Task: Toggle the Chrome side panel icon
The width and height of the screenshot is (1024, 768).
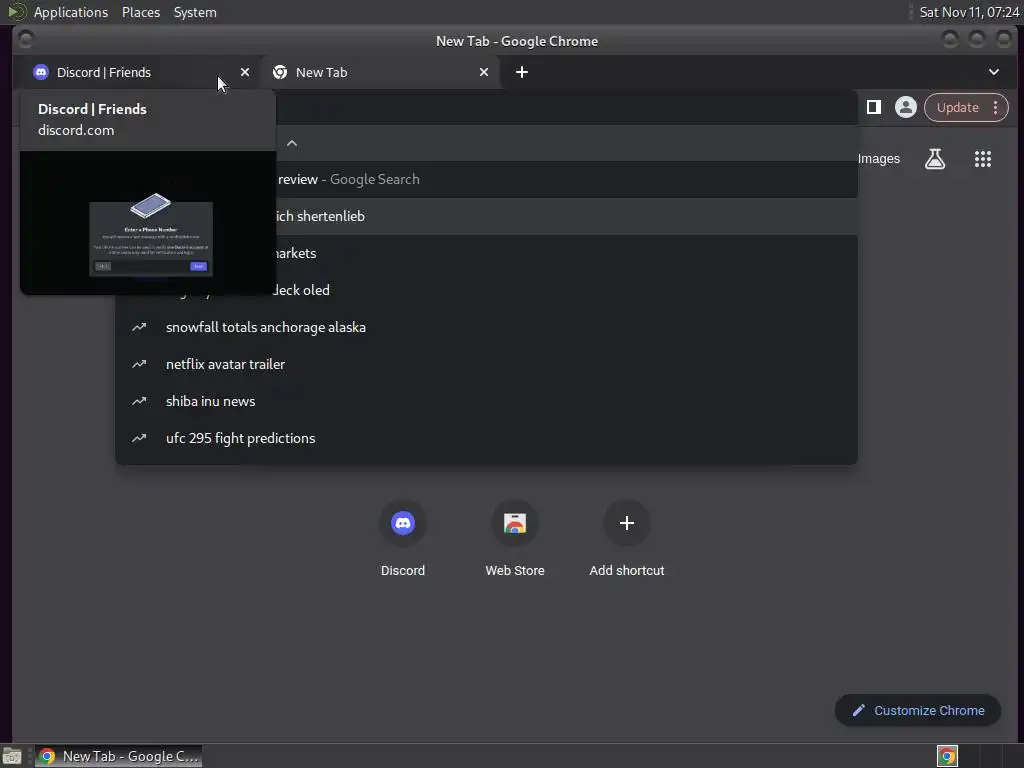Action: (874, 107)
